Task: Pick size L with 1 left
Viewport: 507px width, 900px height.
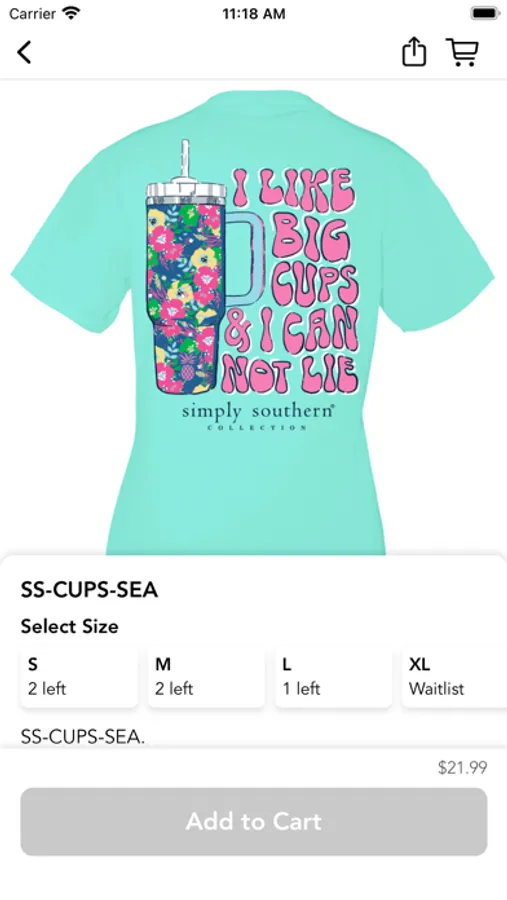Action: coord(334,677)
